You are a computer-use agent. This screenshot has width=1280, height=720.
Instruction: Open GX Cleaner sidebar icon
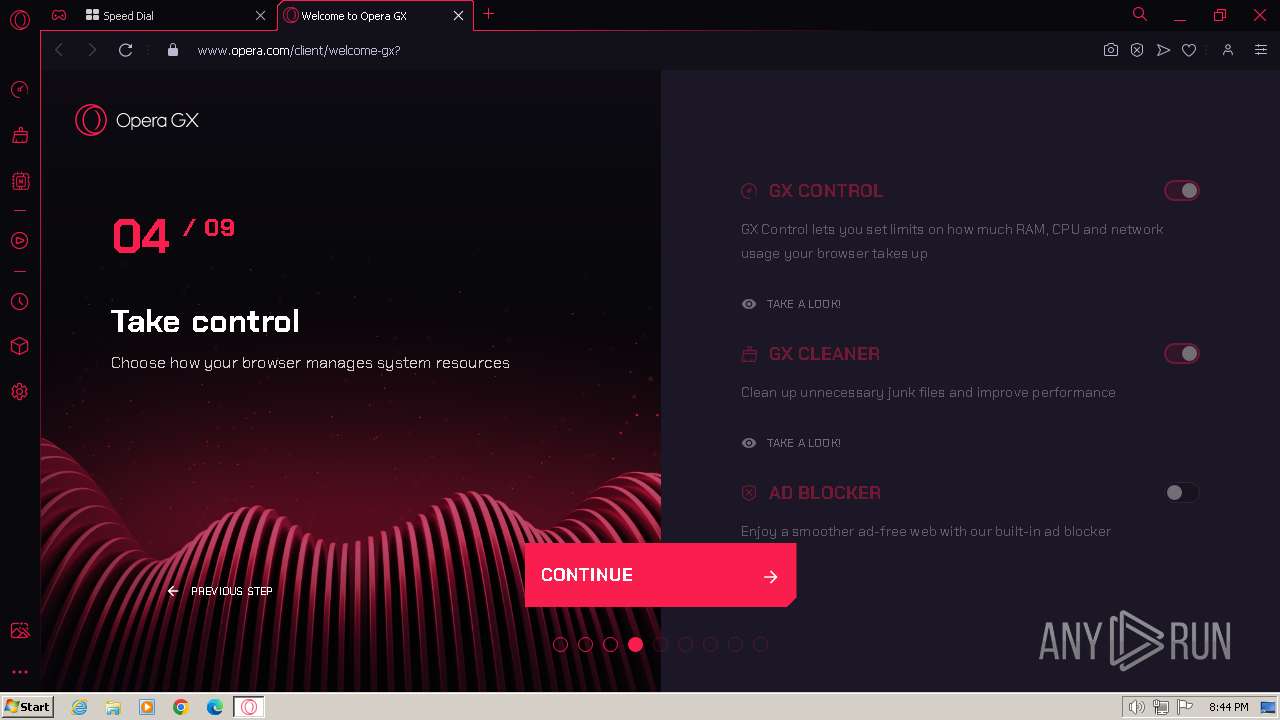19,135
